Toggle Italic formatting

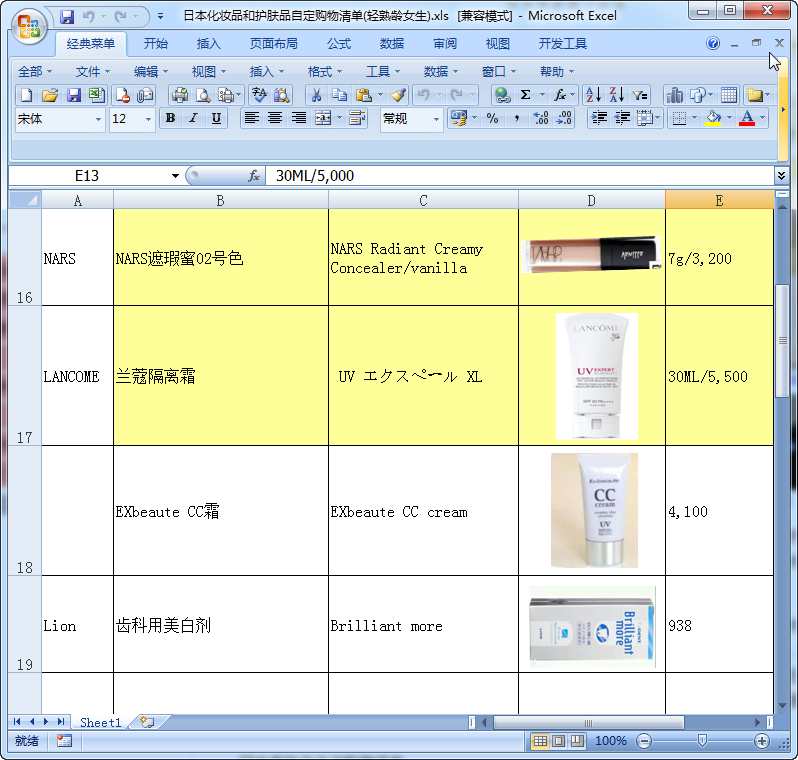tap(193, 119)
